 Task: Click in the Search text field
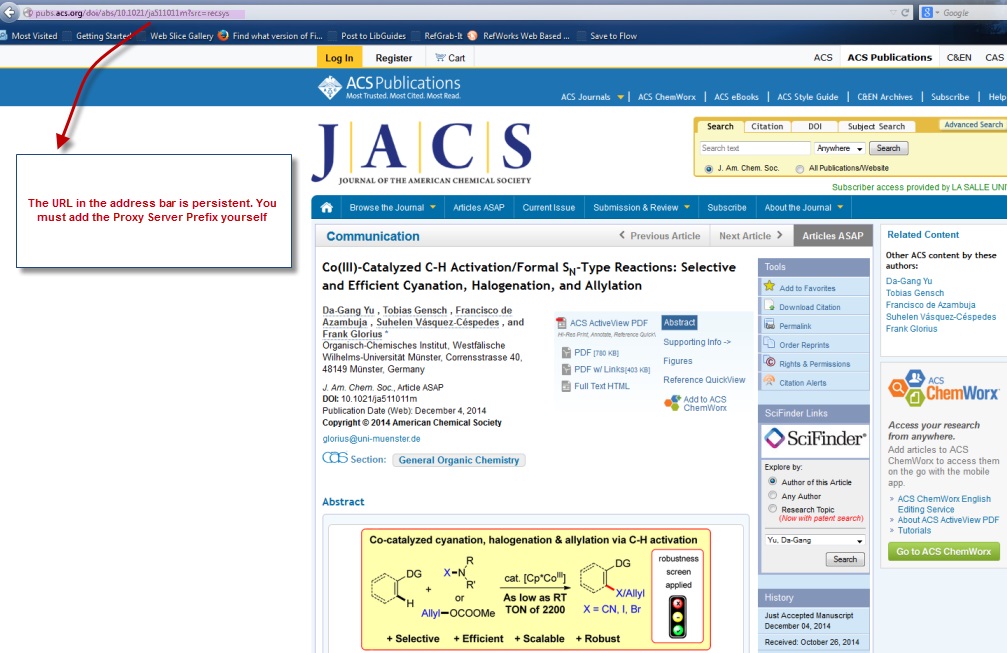755,148
